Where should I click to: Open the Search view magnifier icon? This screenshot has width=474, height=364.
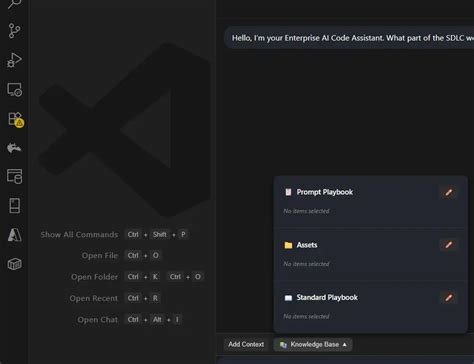14,4
